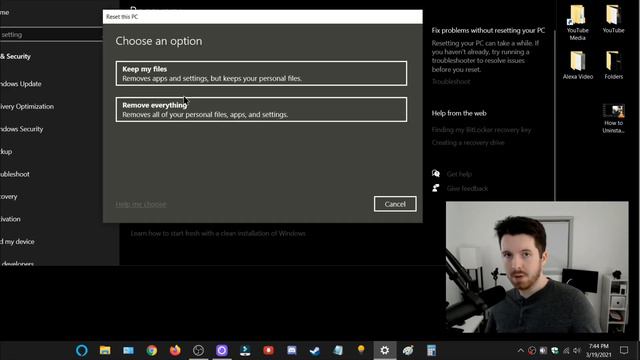640x360 pixels.
Task: Open the Alexa Video desktop folder
Action: click(x=578, y=65)
